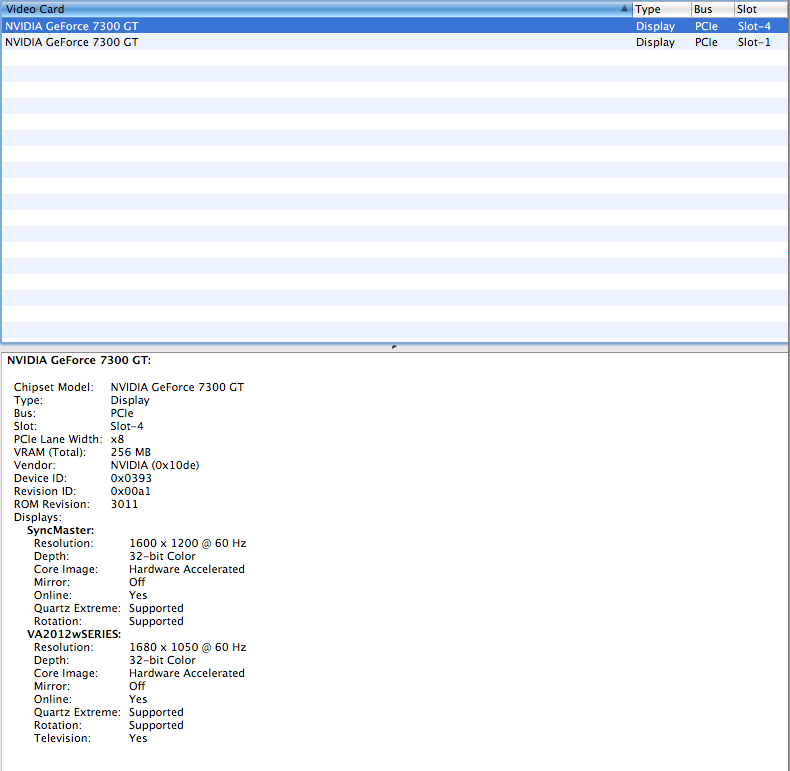Screen dimensions: 790x771
Task: Click the VRAM value 256 MB
Action: pyautogui.click(x=130, y=452)
